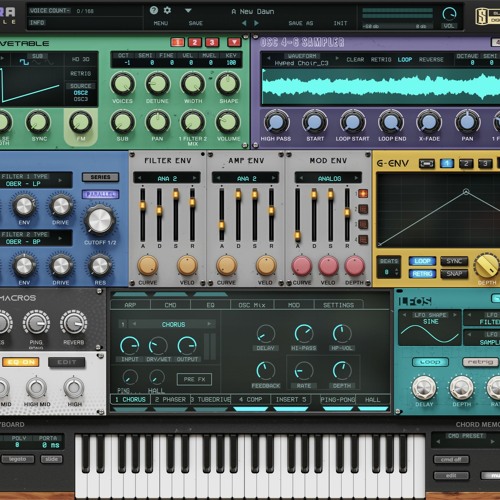Open settings gear icon in top bar
This screenshot has width=500, height=500.
[167, 10]
